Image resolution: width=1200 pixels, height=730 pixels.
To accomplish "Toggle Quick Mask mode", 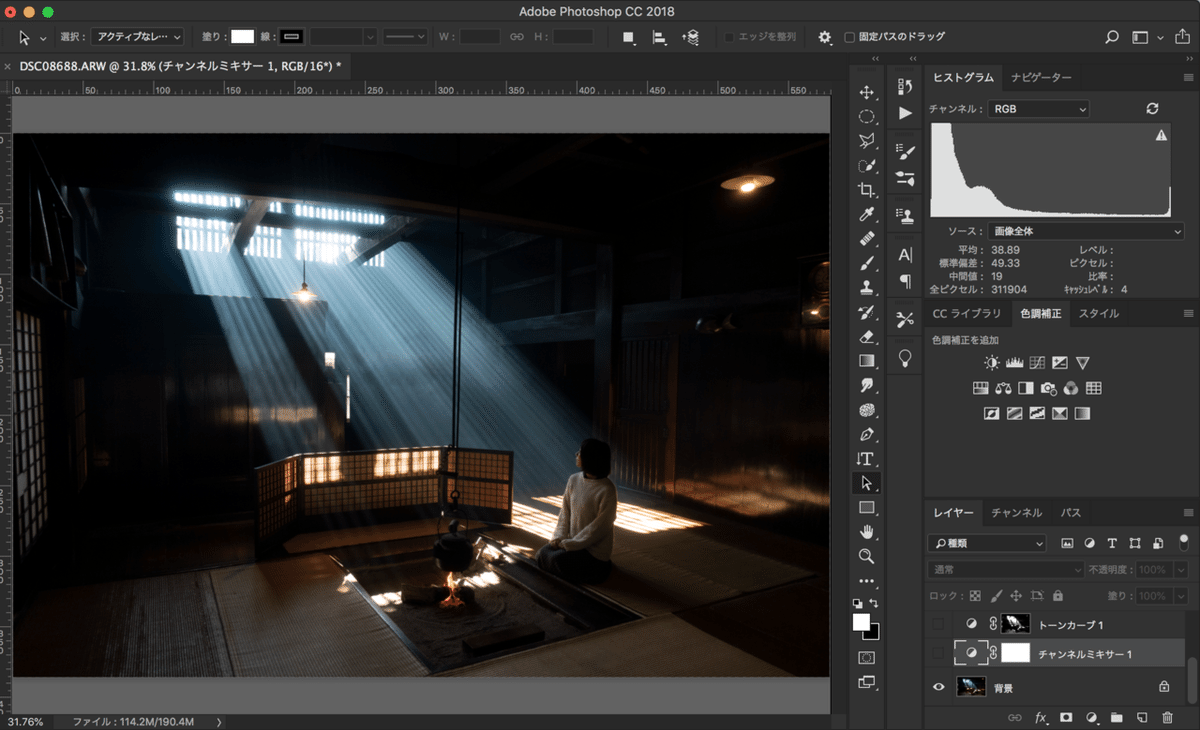I will tap(866, 658).
